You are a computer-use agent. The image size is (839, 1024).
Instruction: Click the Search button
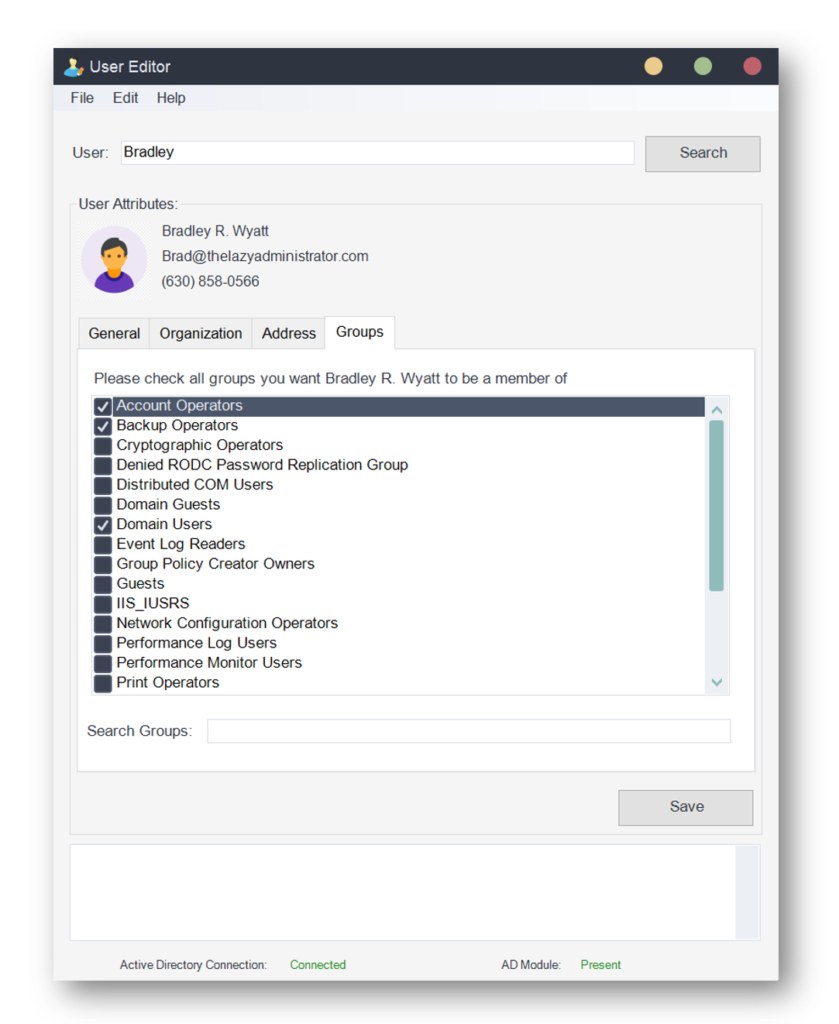(x=703, y=154)
